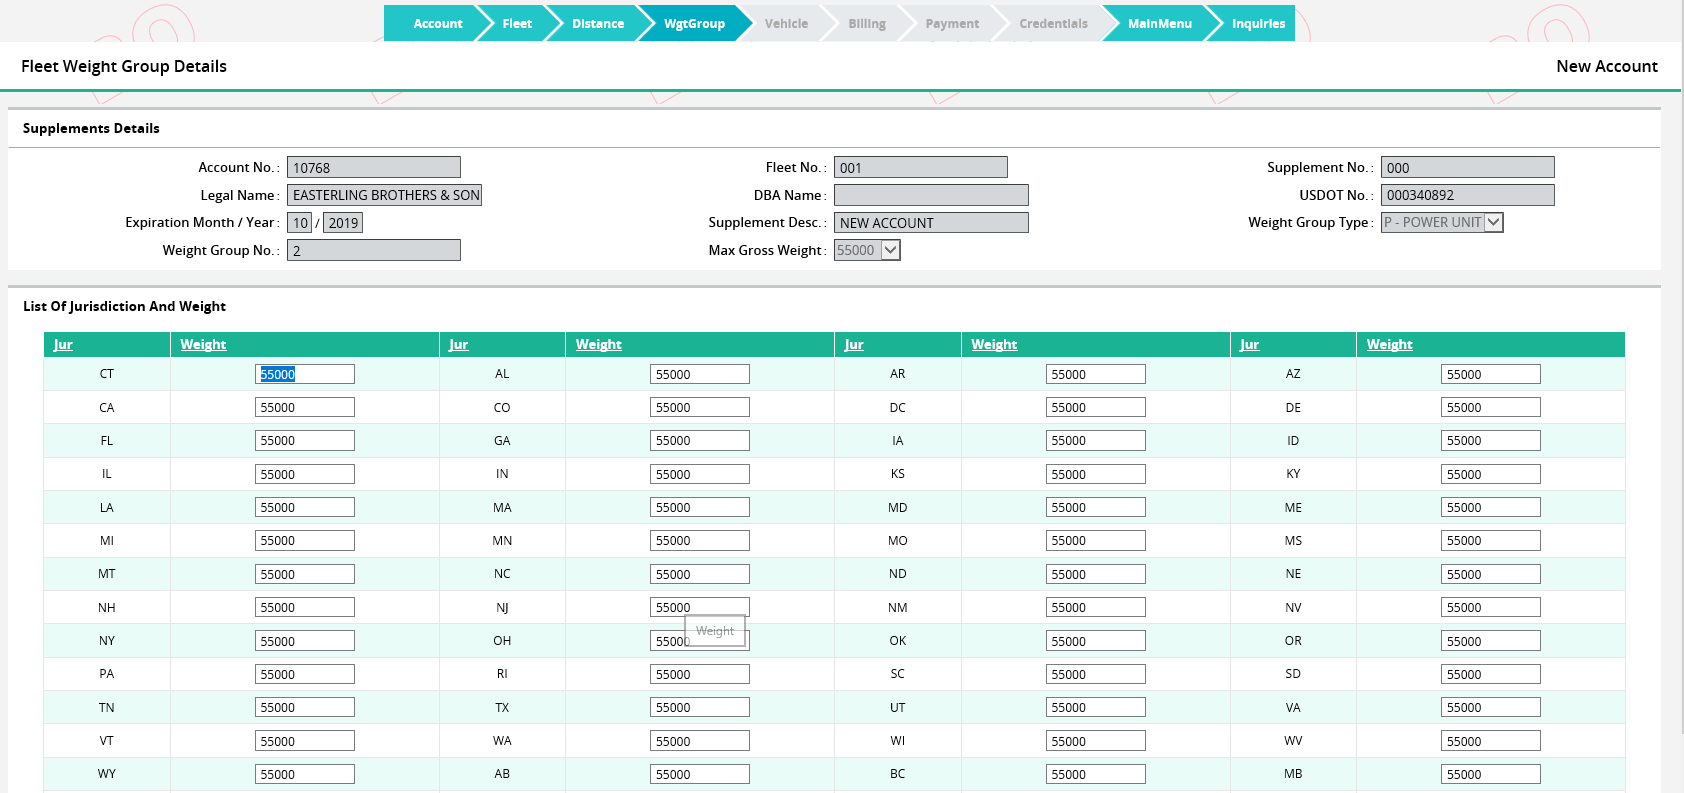The width and height of the screenshot is (1684, 793).
Task: Click the fourth Jur column header
Action: pos(1249,344)
